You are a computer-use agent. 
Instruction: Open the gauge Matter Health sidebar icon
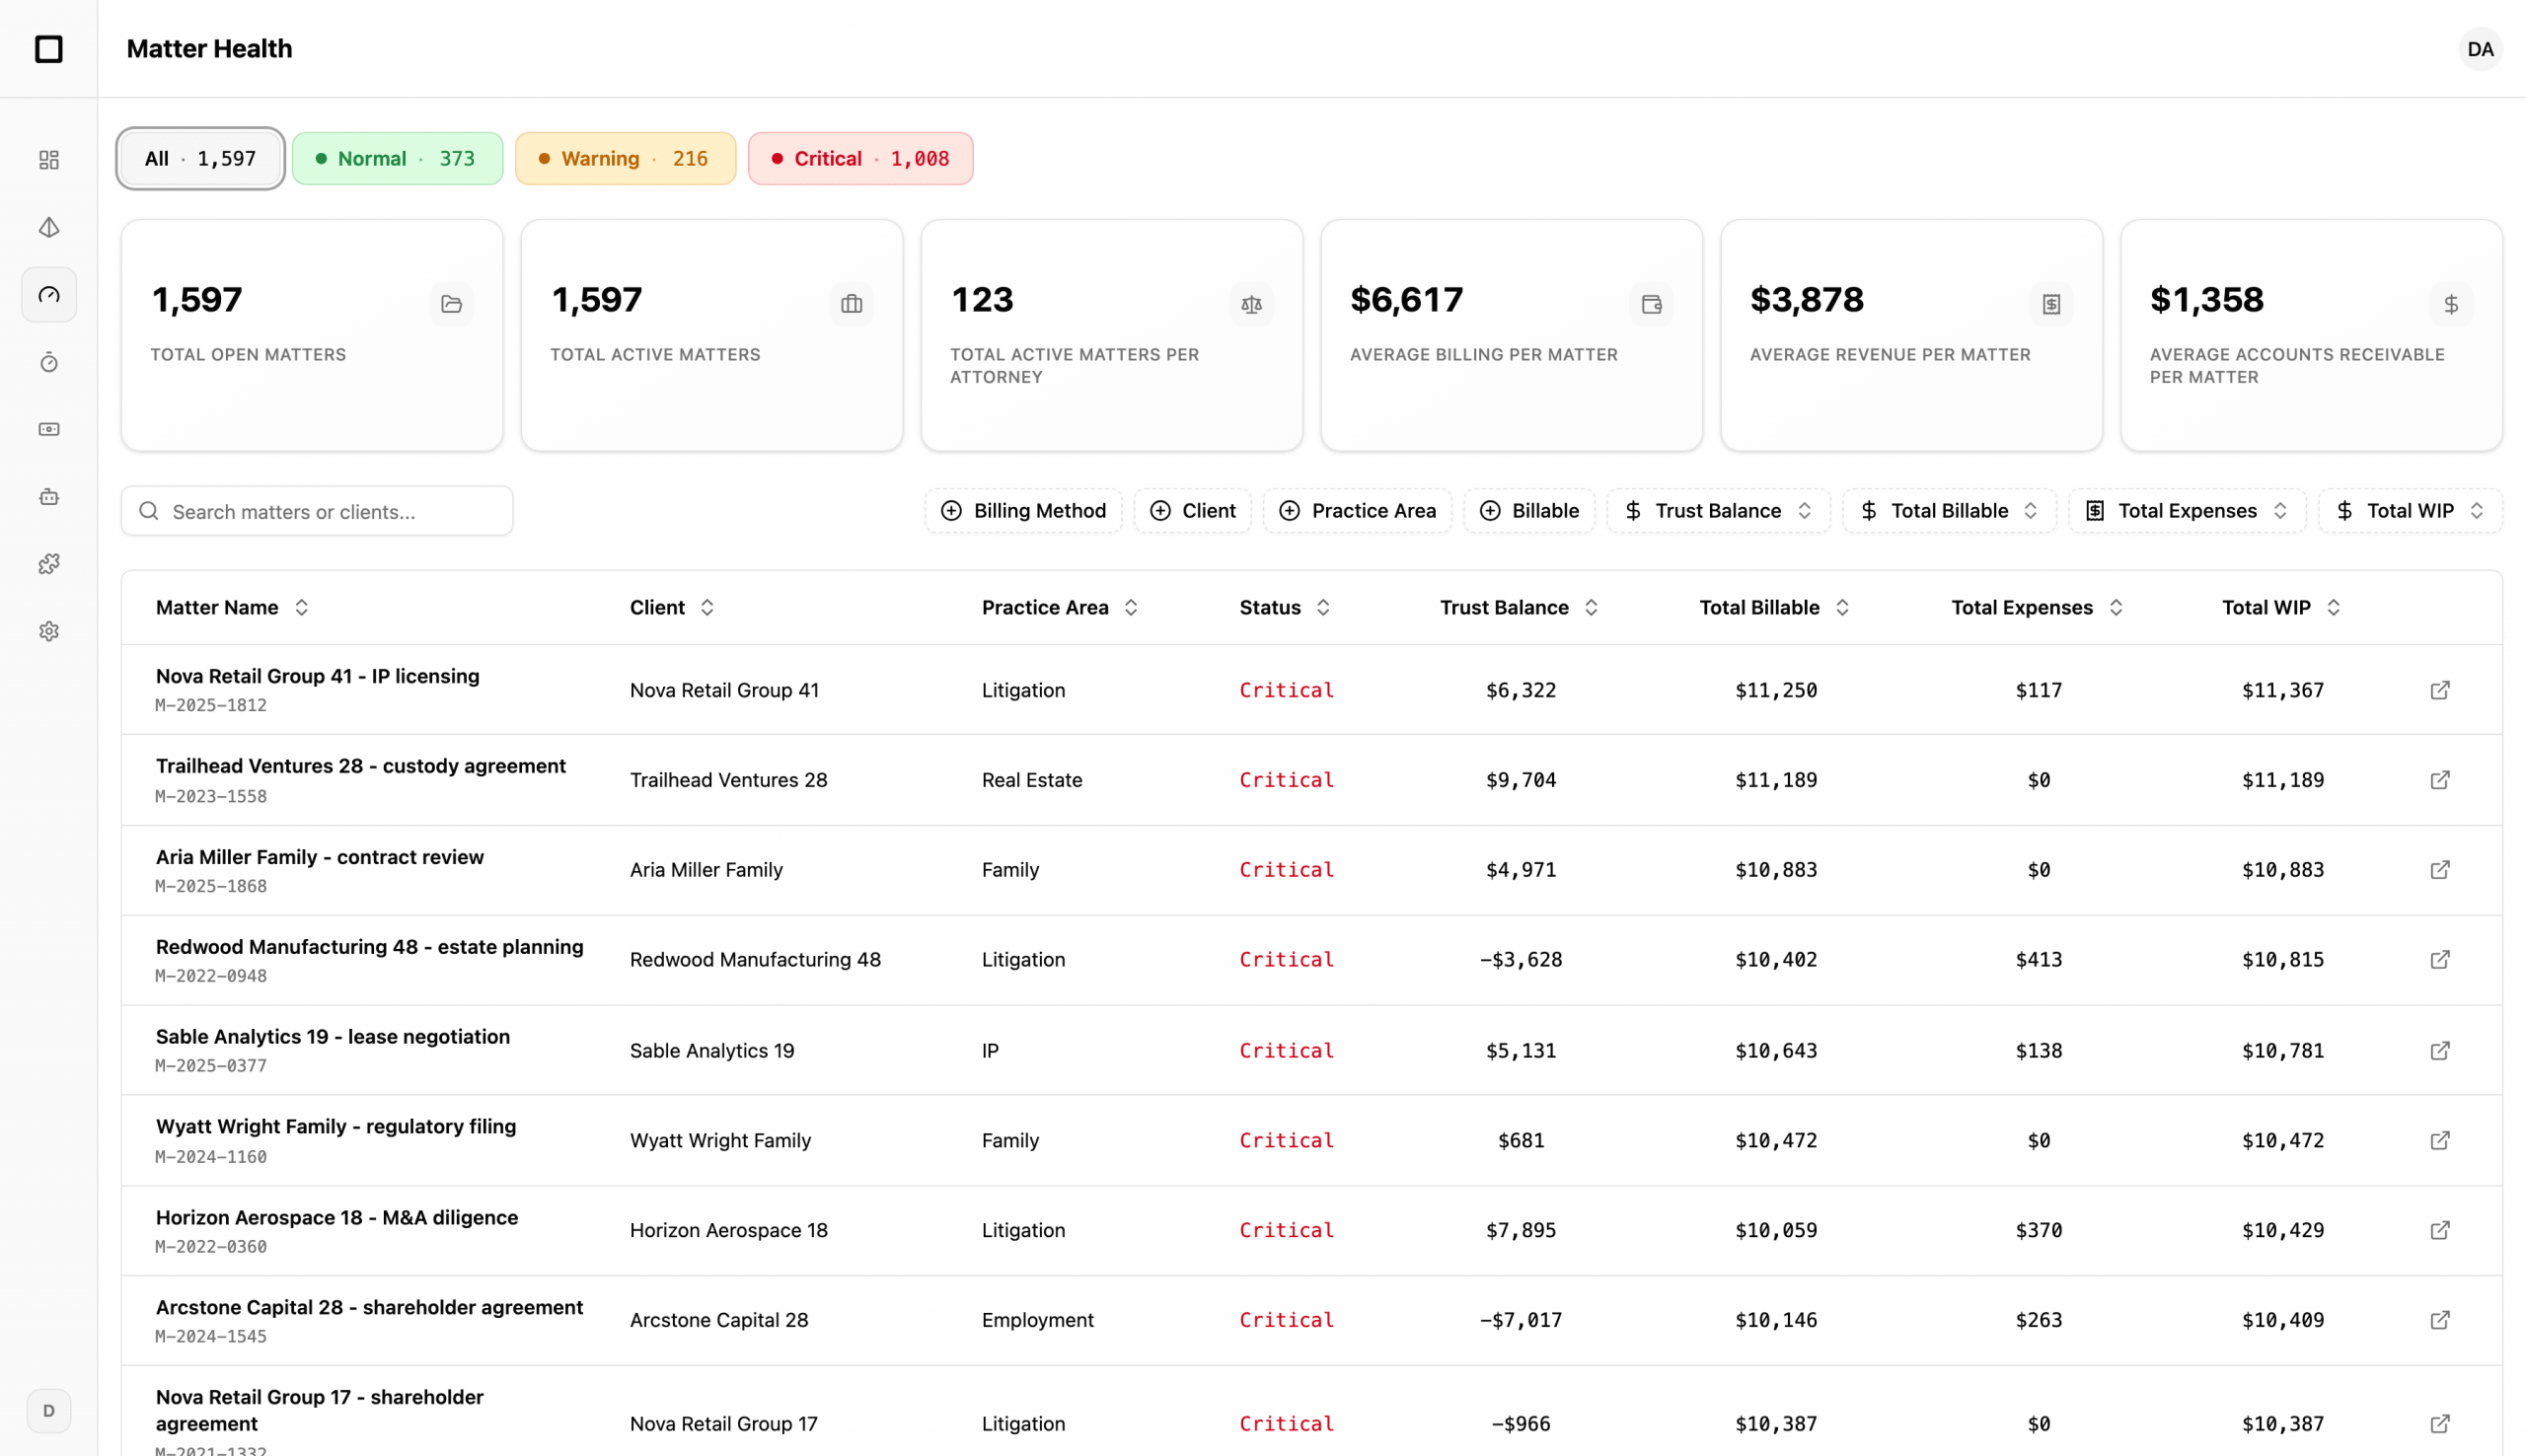pos(48,295)
